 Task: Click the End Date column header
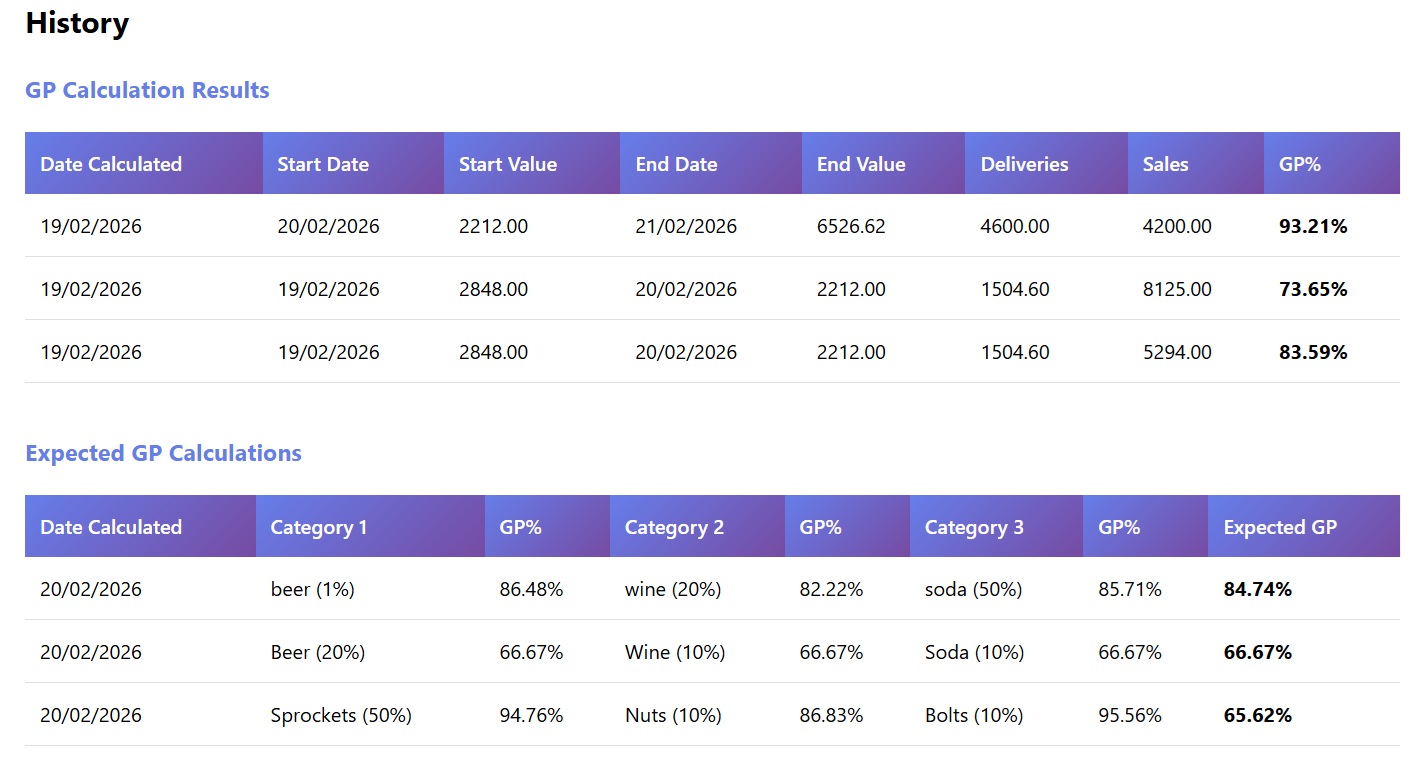(x=675, y=163)
